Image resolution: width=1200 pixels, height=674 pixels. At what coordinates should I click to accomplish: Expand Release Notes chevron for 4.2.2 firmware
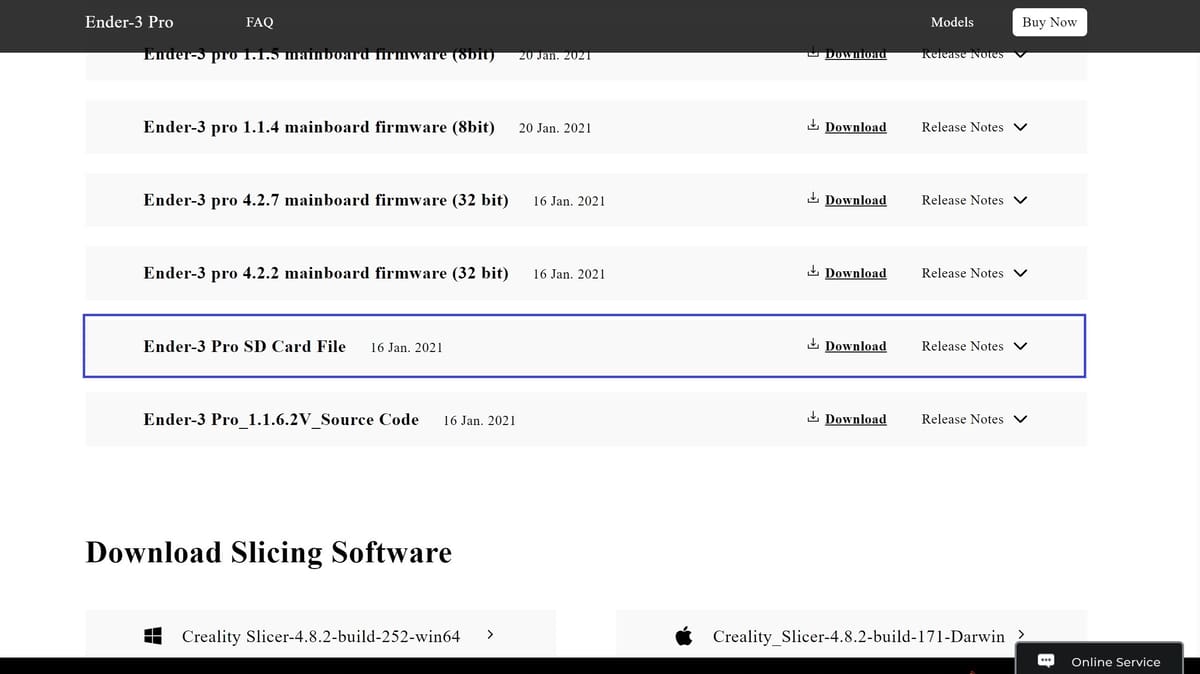click(x=1020, y=273)
